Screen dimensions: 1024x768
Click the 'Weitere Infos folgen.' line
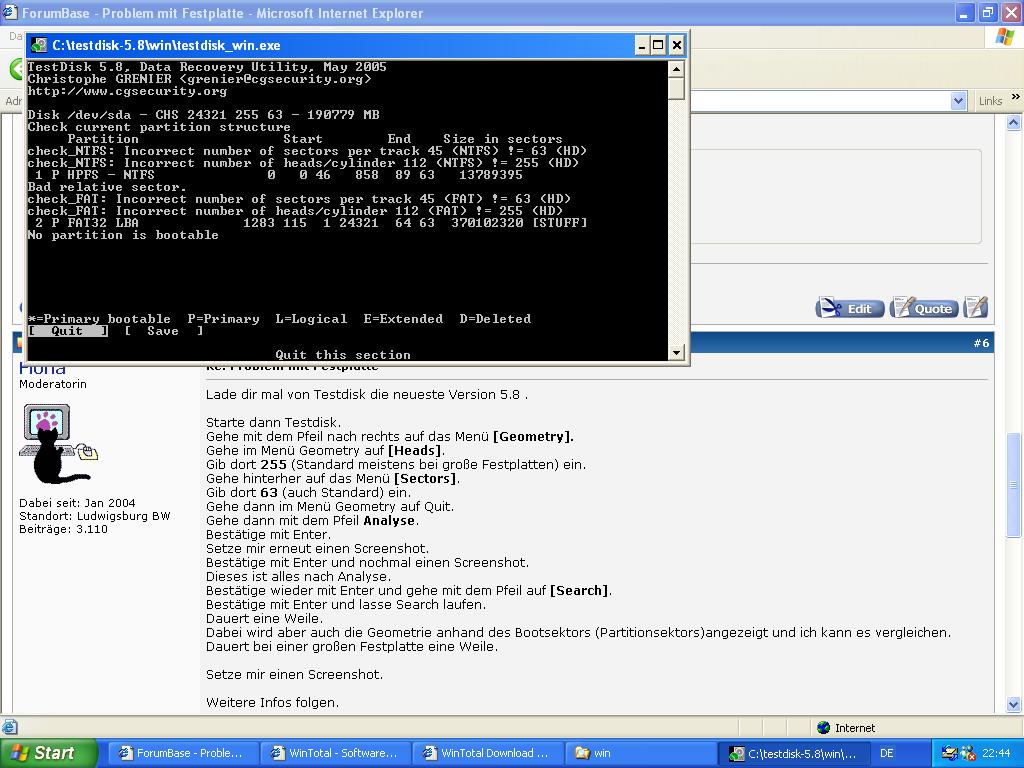click(x=272, y=703)
